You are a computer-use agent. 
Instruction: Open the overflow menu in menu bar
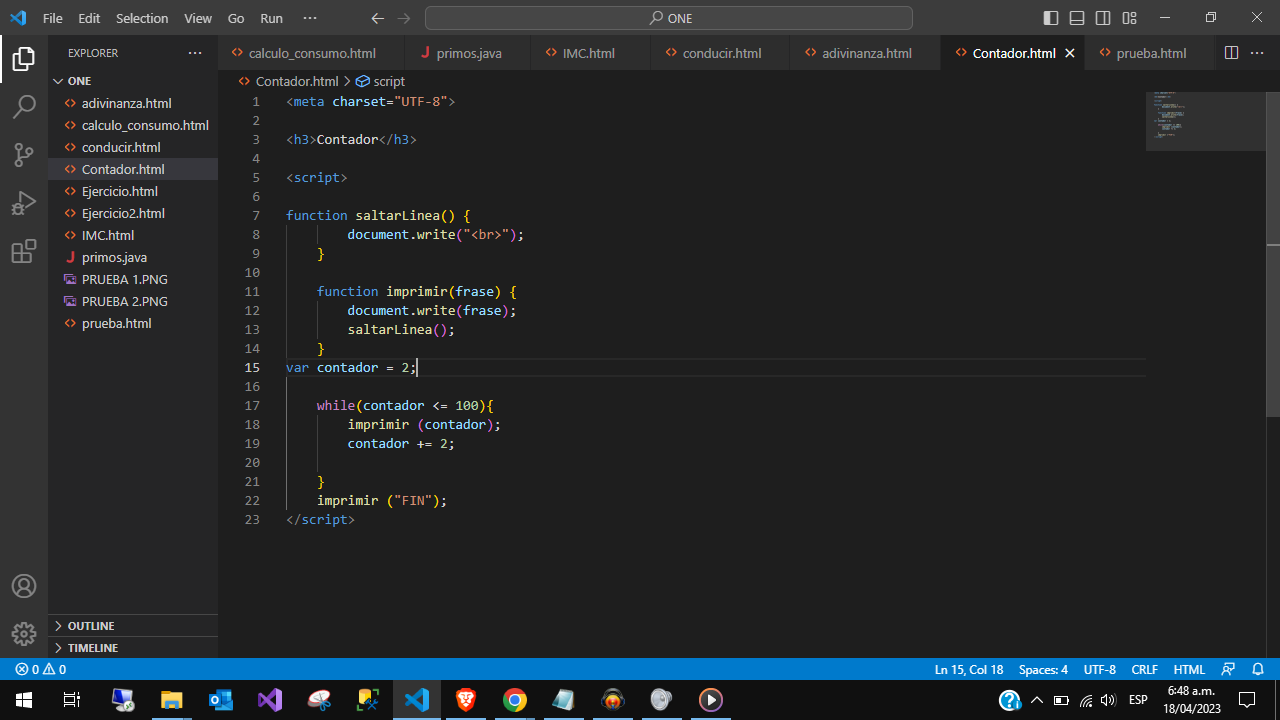click(x=309, y=18)
